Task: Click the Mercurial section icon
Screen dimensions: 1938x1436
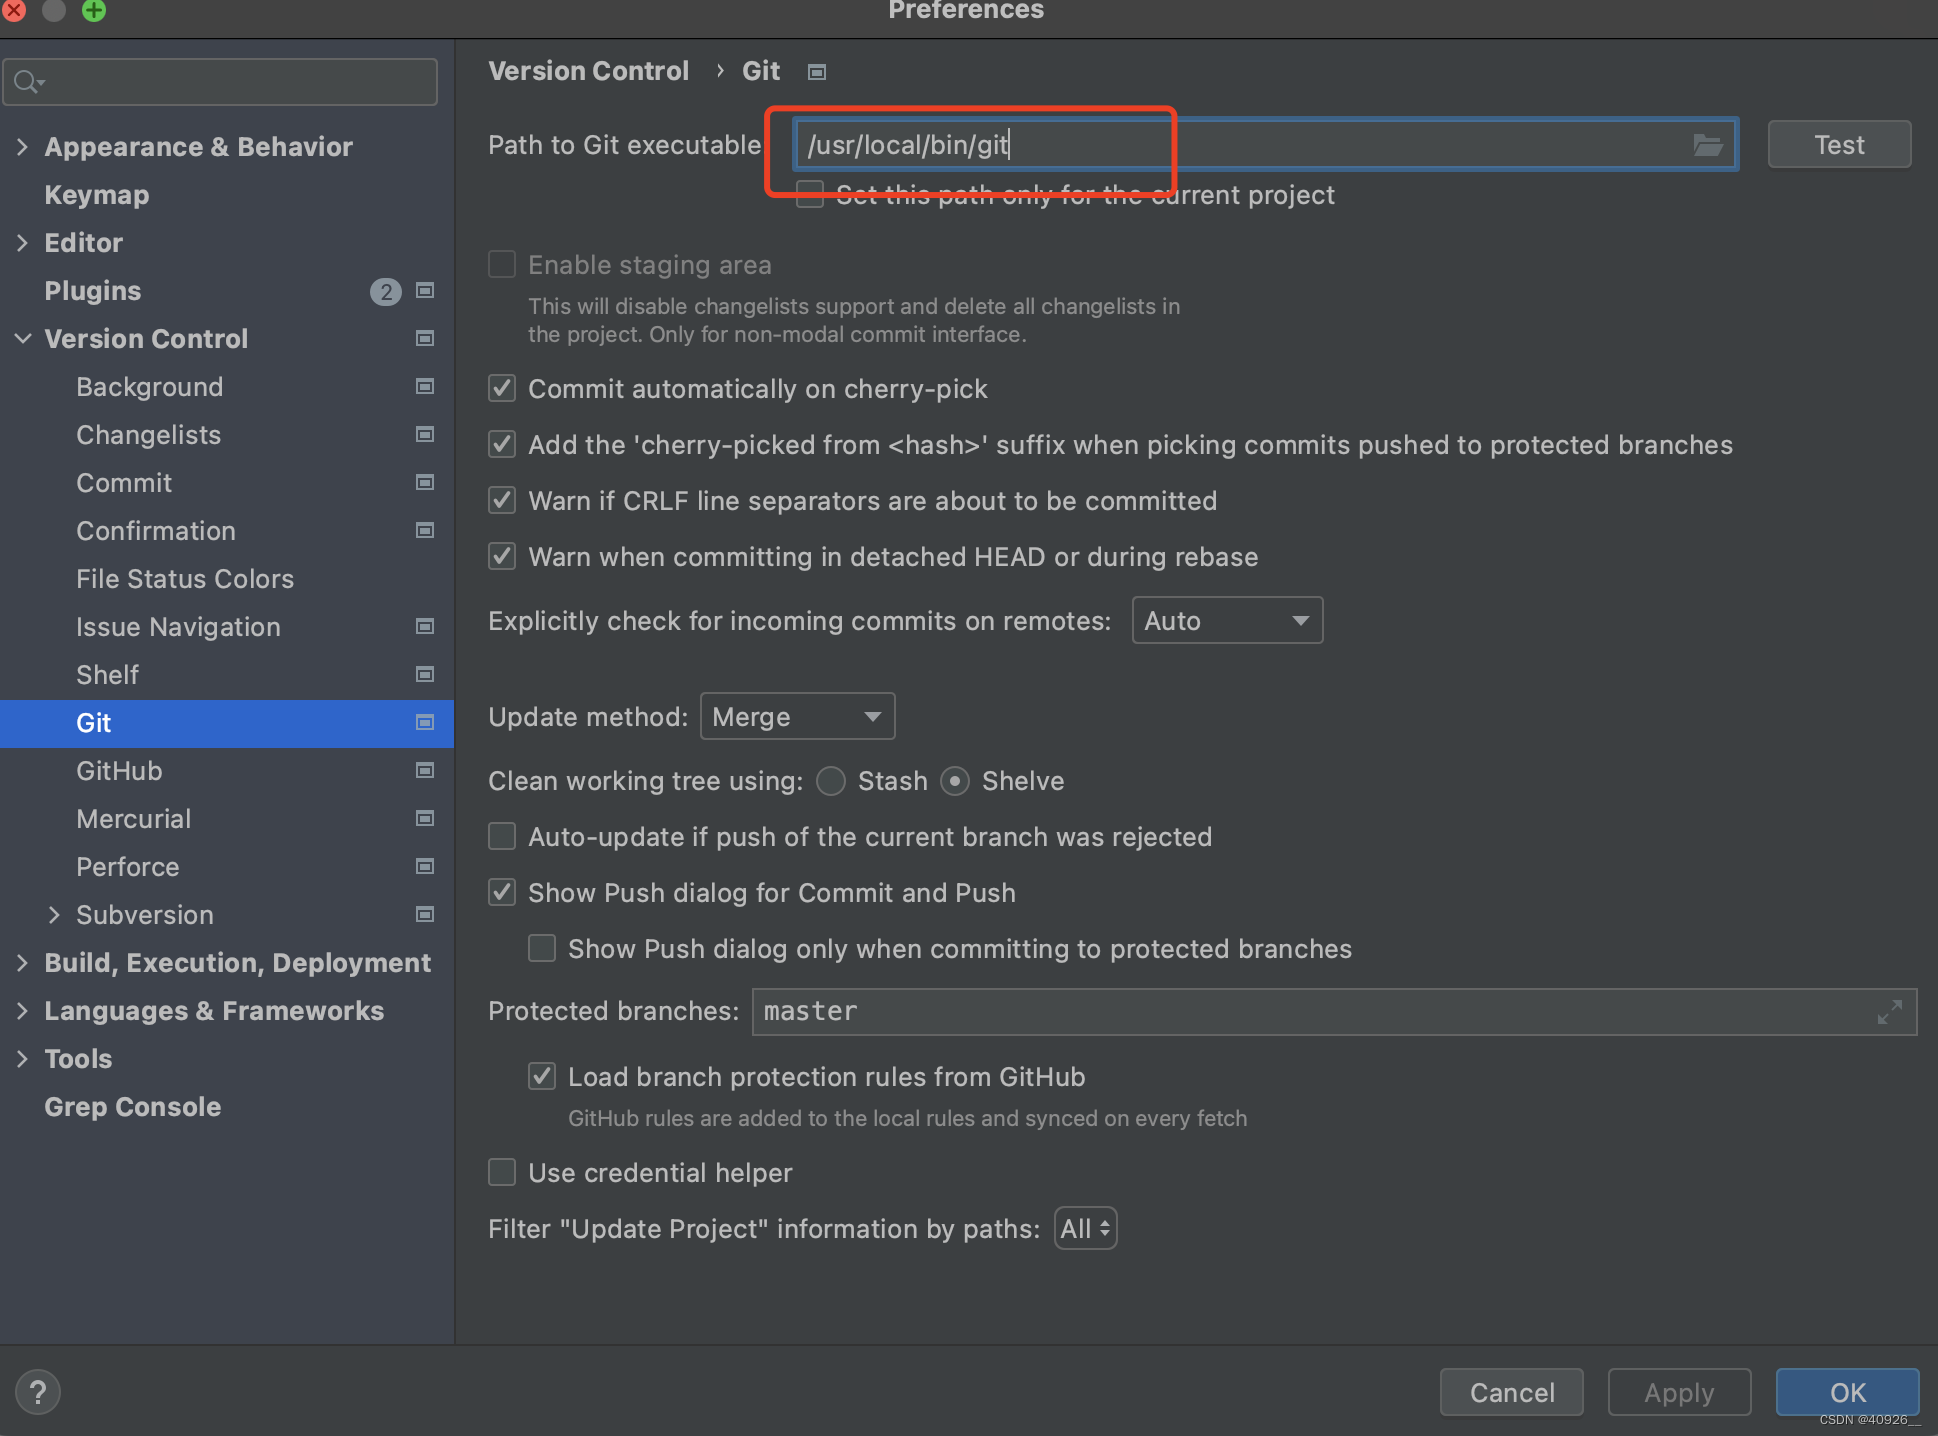Action: tap(427, 816)
